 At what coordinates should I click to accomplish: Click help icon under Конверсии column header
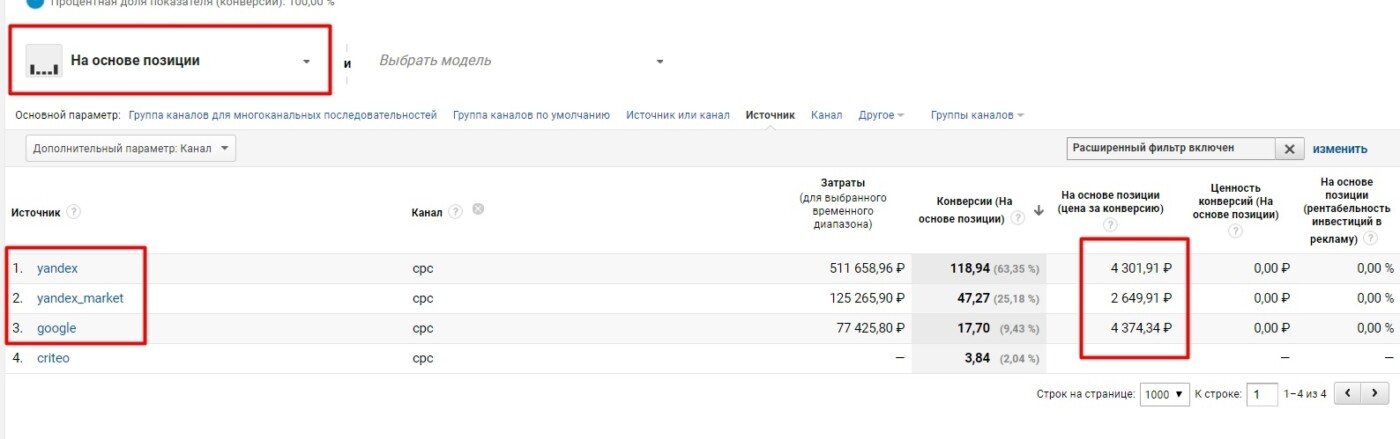1018,218
